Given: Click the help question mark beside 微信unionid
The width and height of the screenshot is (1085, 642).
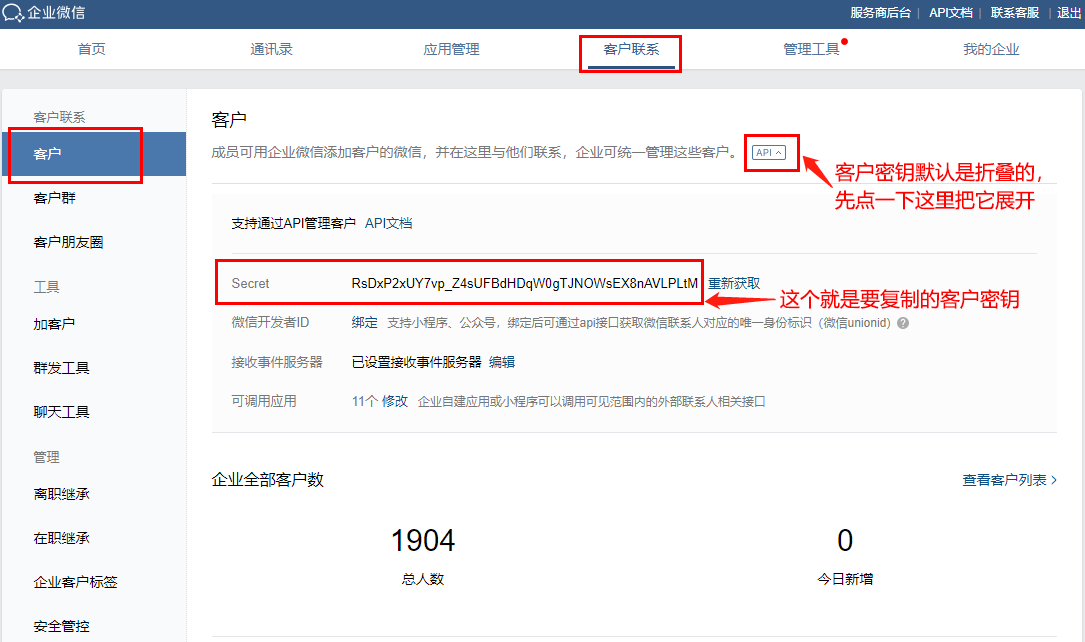Looking at the screenshot, I should [x=903, y=323].
